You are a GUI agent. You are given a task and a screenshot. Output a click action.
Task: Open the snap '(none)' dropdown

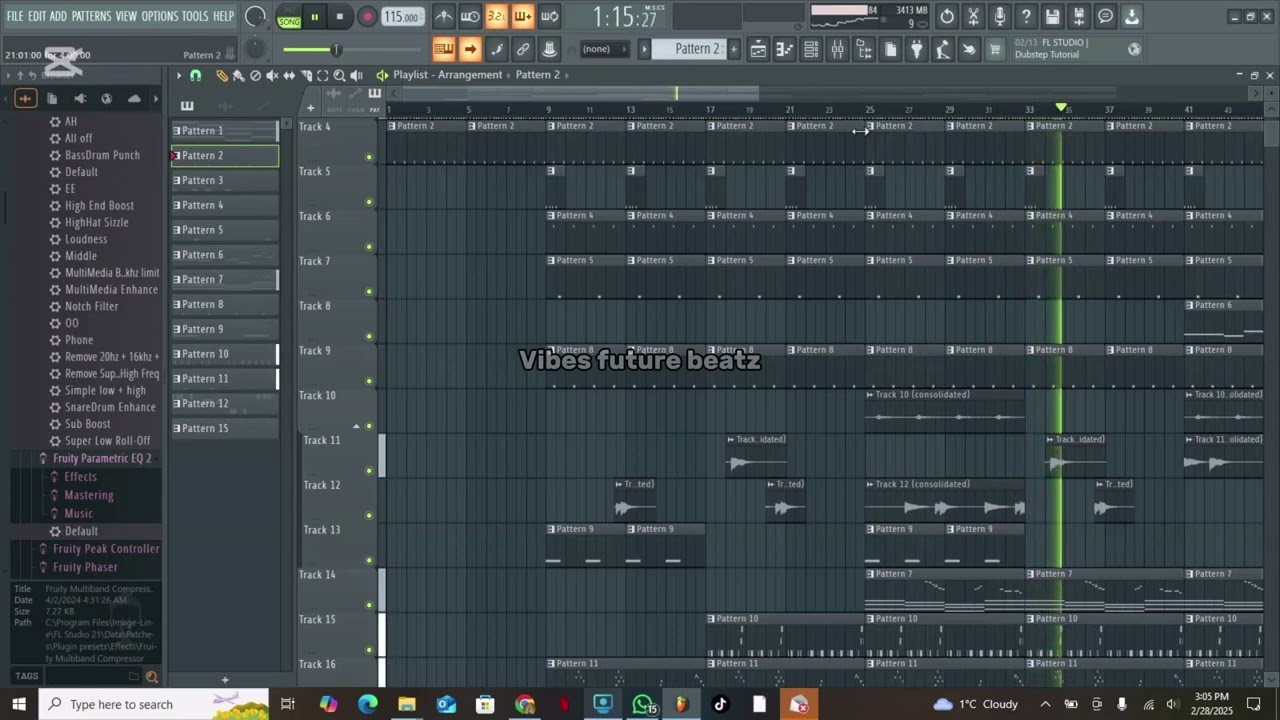click(603, 49)
